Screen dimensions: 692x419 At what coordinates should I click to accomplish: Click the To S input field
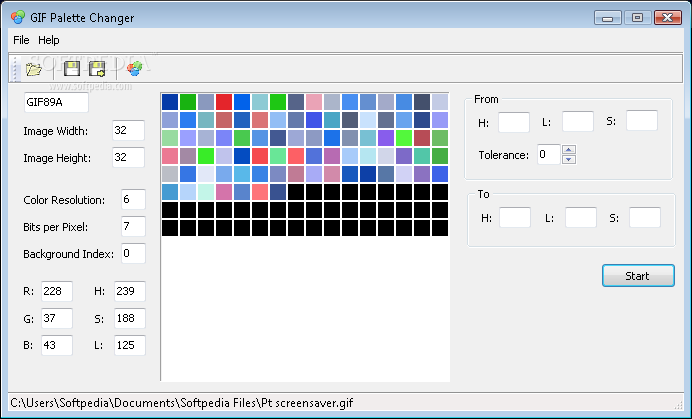click(x=645, y=217)
